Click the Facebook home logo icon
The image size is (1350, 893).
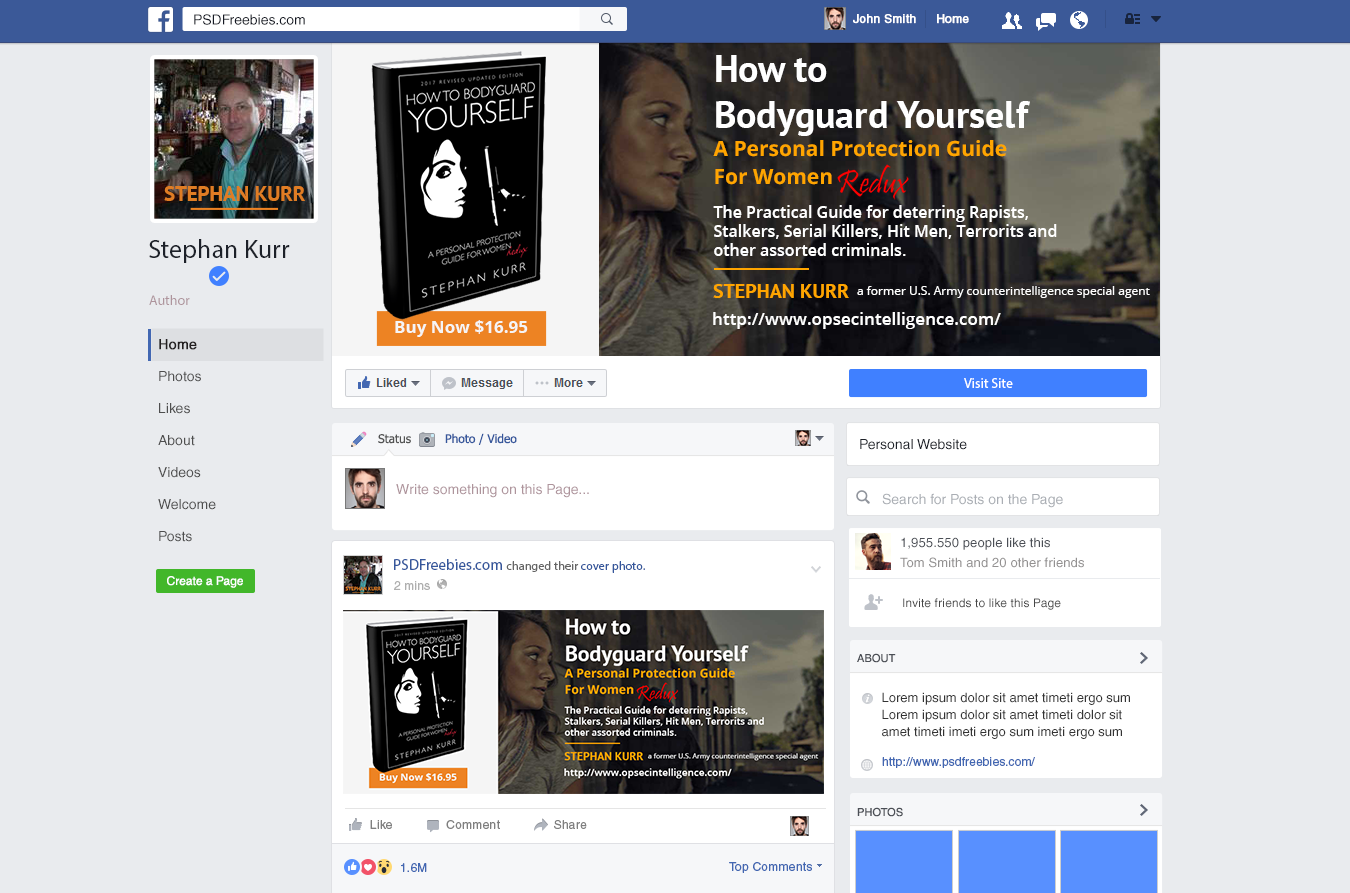161,18
